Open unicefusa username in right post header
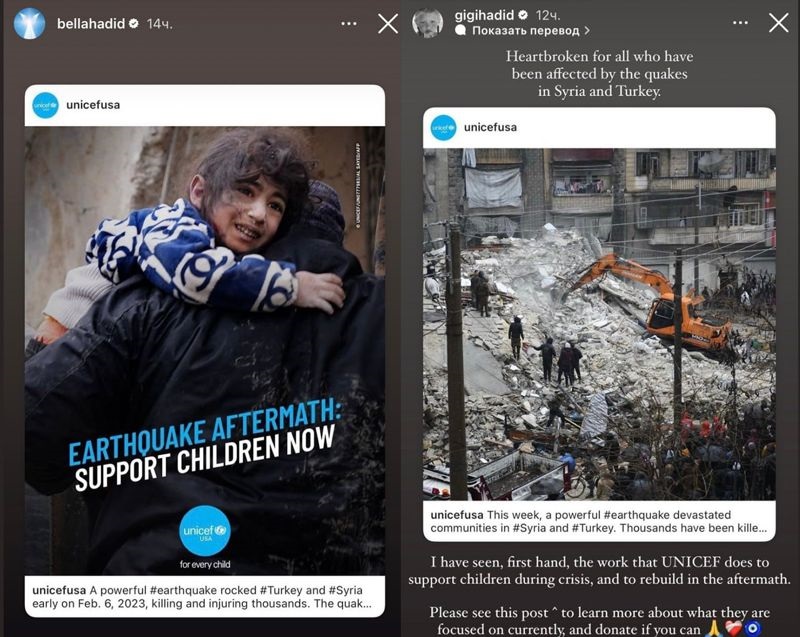 pos(490,128)
